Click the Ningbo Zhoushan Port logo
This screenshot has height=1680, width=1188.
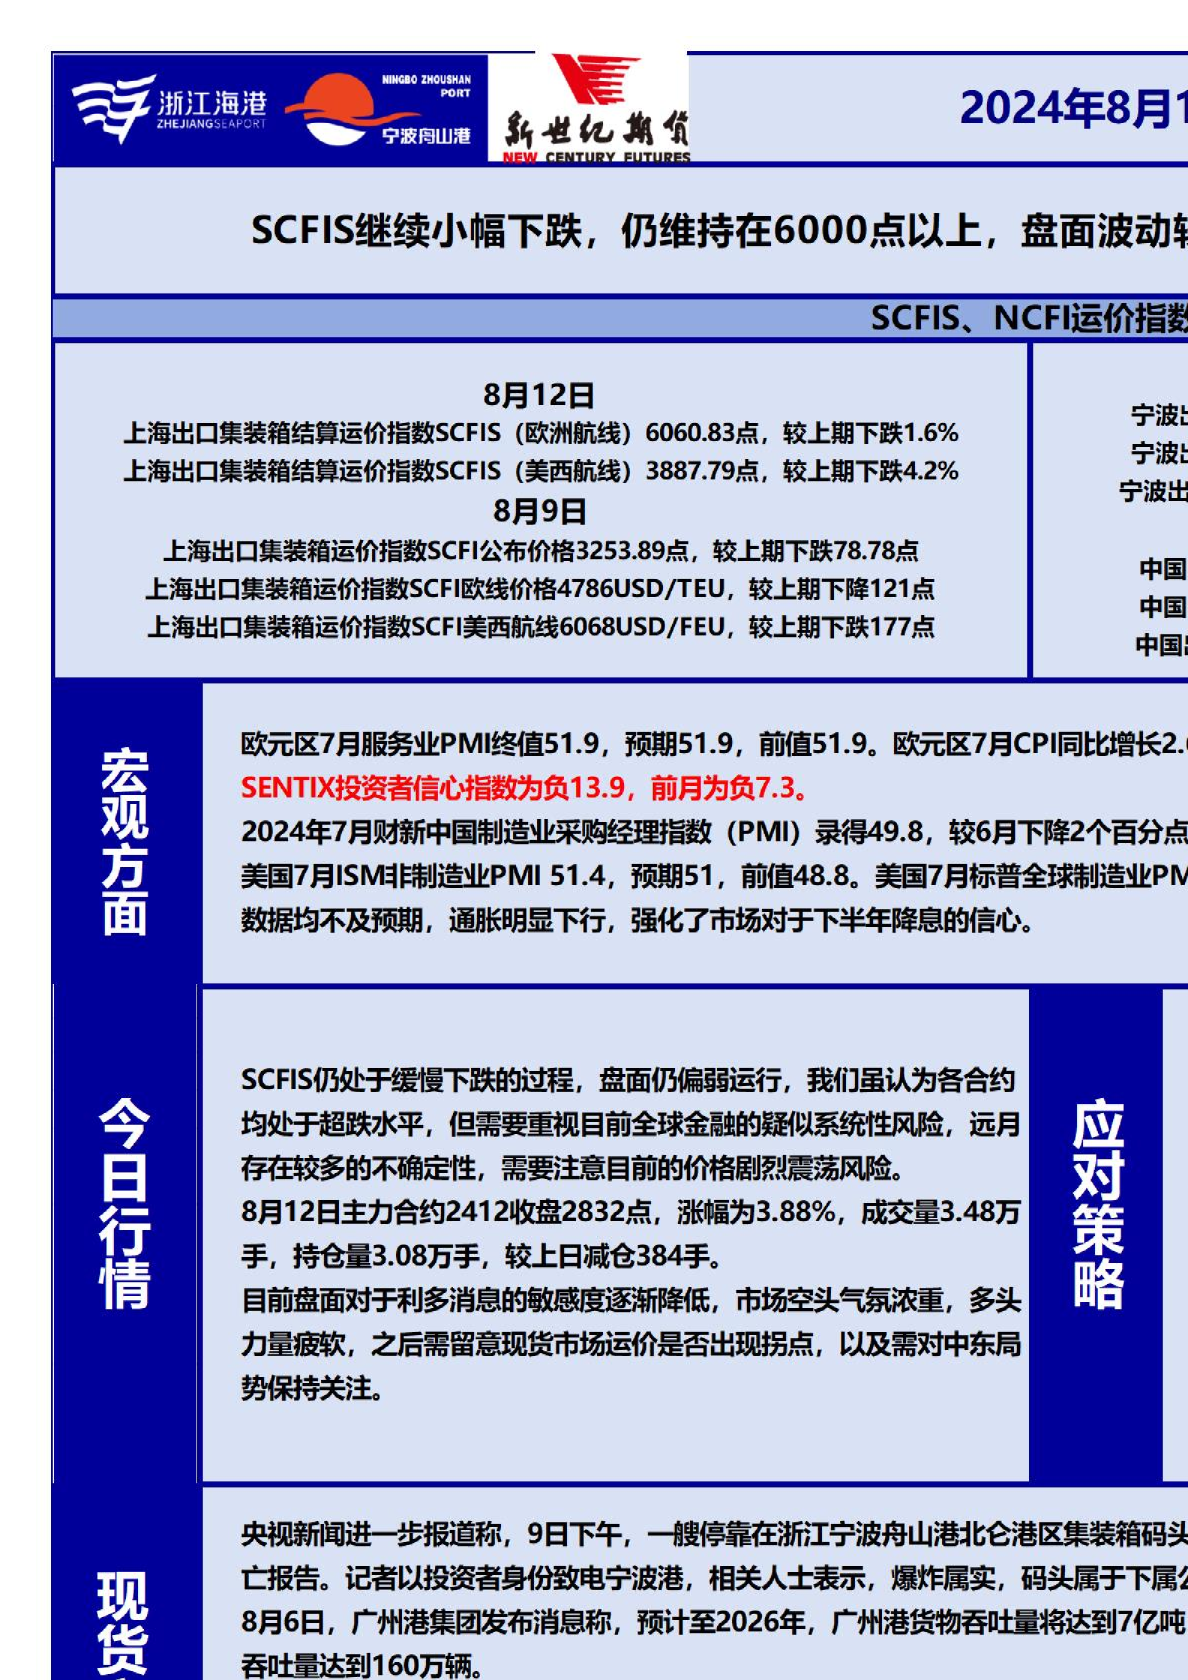380,109
